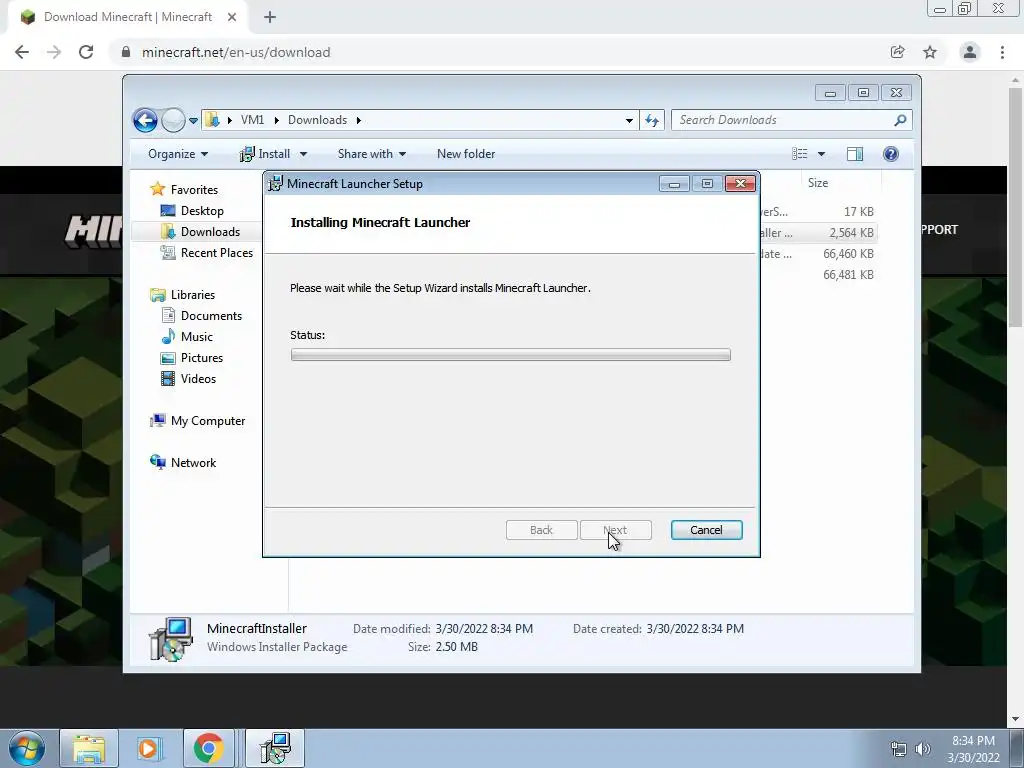Click the search magnifier icon in Explorer
This screenshot has height=768, width=1024.
901,120
